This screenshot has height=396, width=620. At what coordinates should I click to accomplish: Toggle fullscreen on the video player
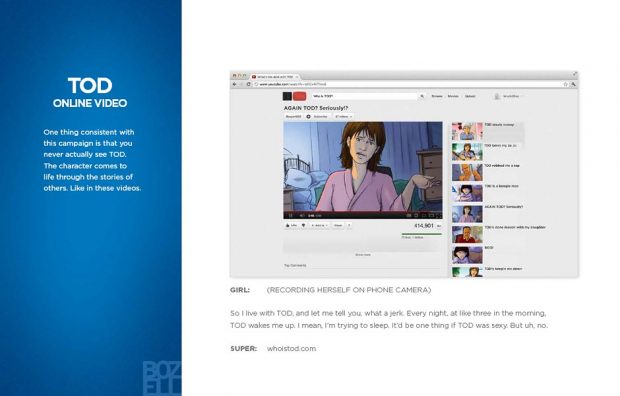[438, 216]
